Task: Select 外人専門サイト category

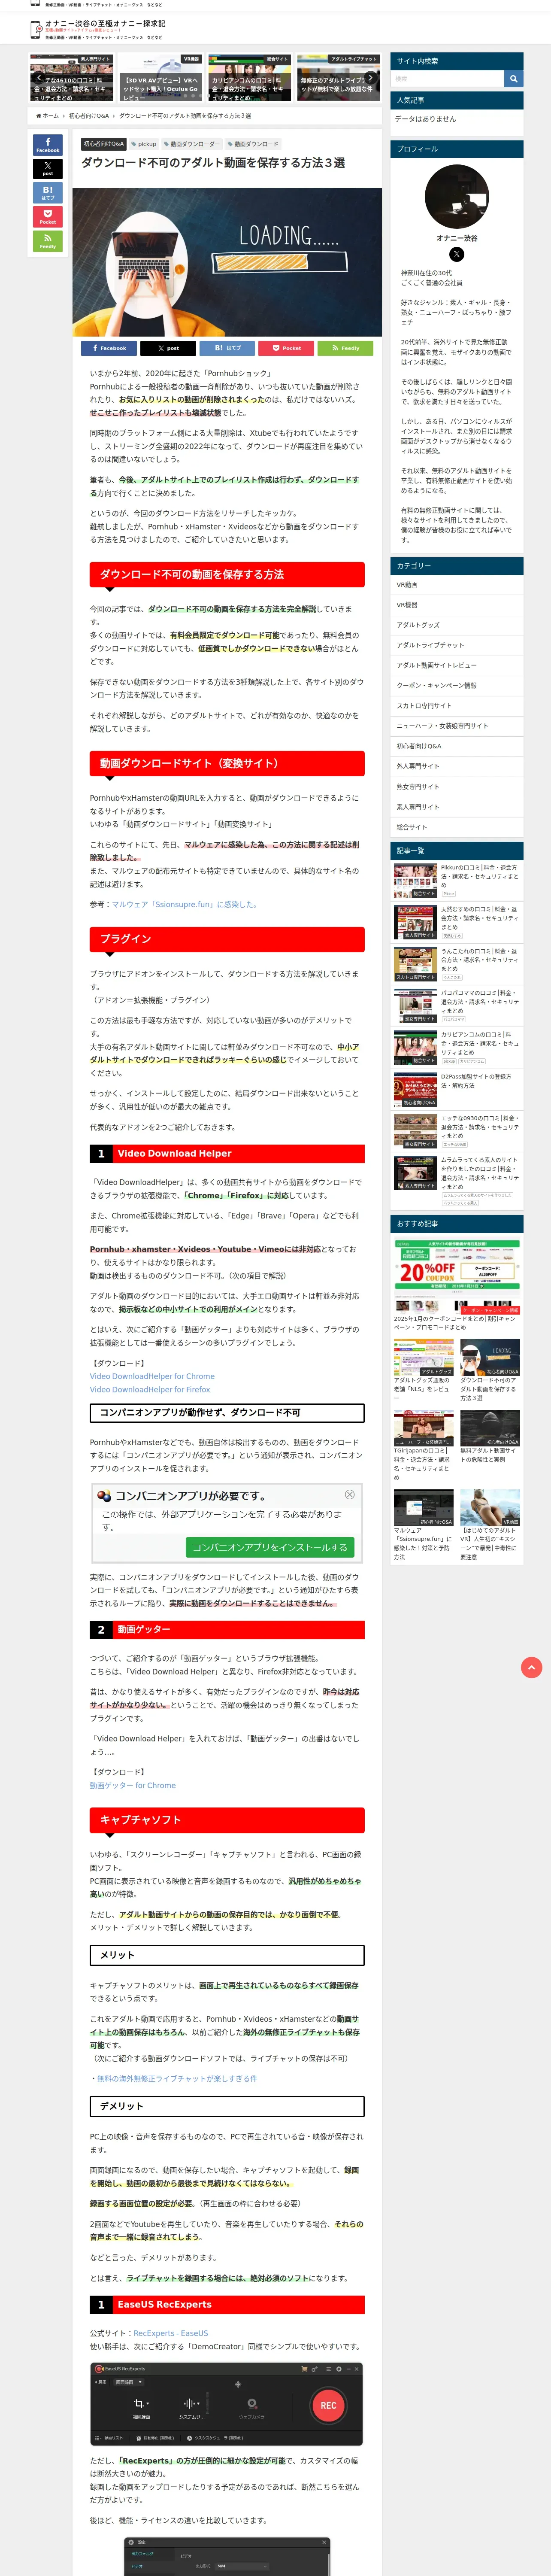Action: click(x=456, y=766)
